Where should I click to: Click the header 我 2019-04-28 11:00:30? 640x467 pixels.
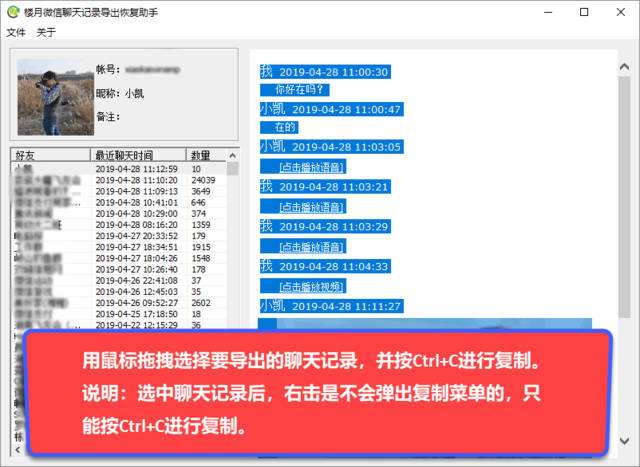(x=325, y=72)
